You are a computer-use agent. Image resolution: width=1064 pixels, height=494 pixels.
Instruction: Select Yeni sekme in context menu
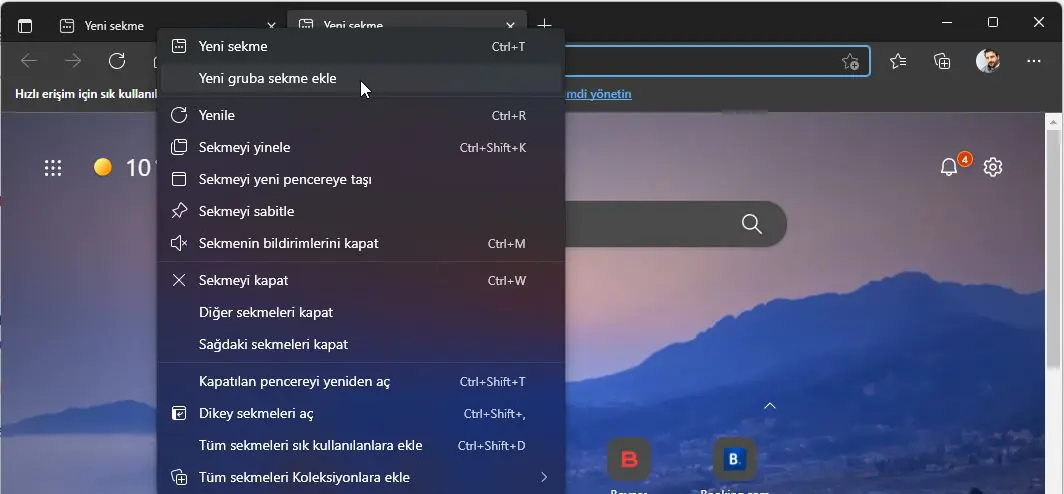tap(361, 47)
